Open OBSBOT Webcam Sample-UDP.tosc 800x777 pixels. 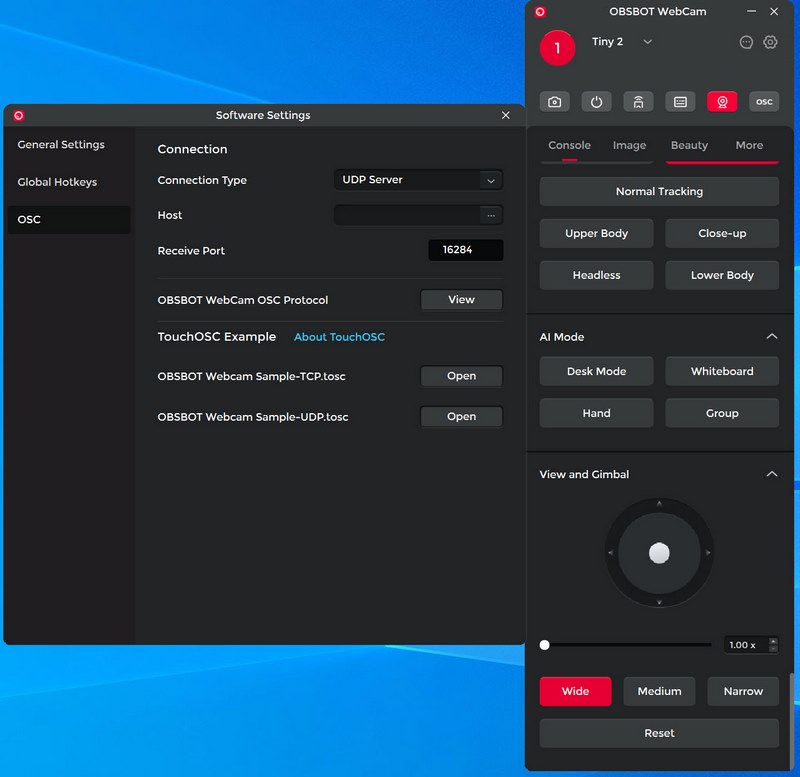[x=461, y=417]
